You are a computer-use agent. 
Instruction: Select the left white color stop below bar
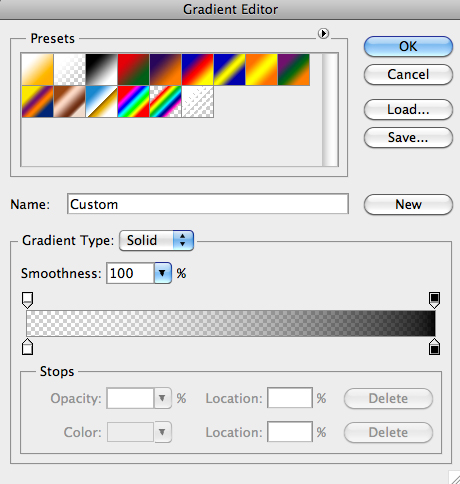click(27, 347)
